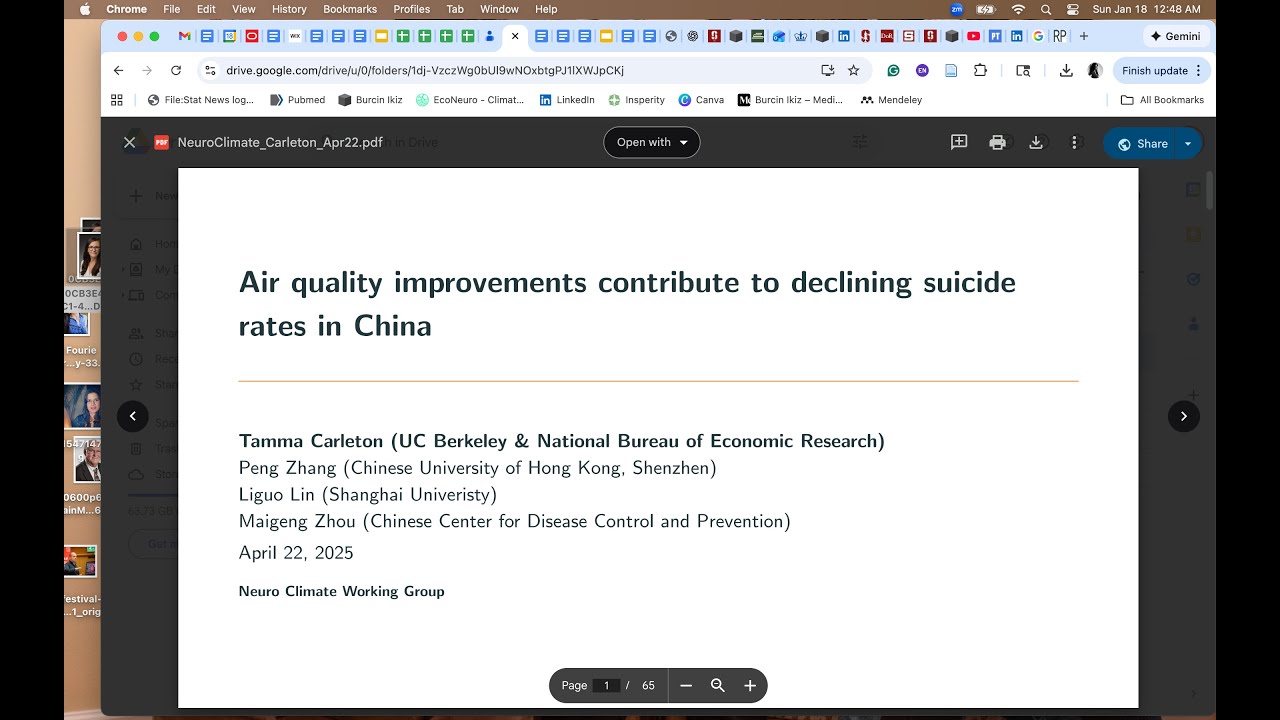Open the Bookmarks menu
The height and width of the screenshot is (720, 1280).
[x=350, y=9]
